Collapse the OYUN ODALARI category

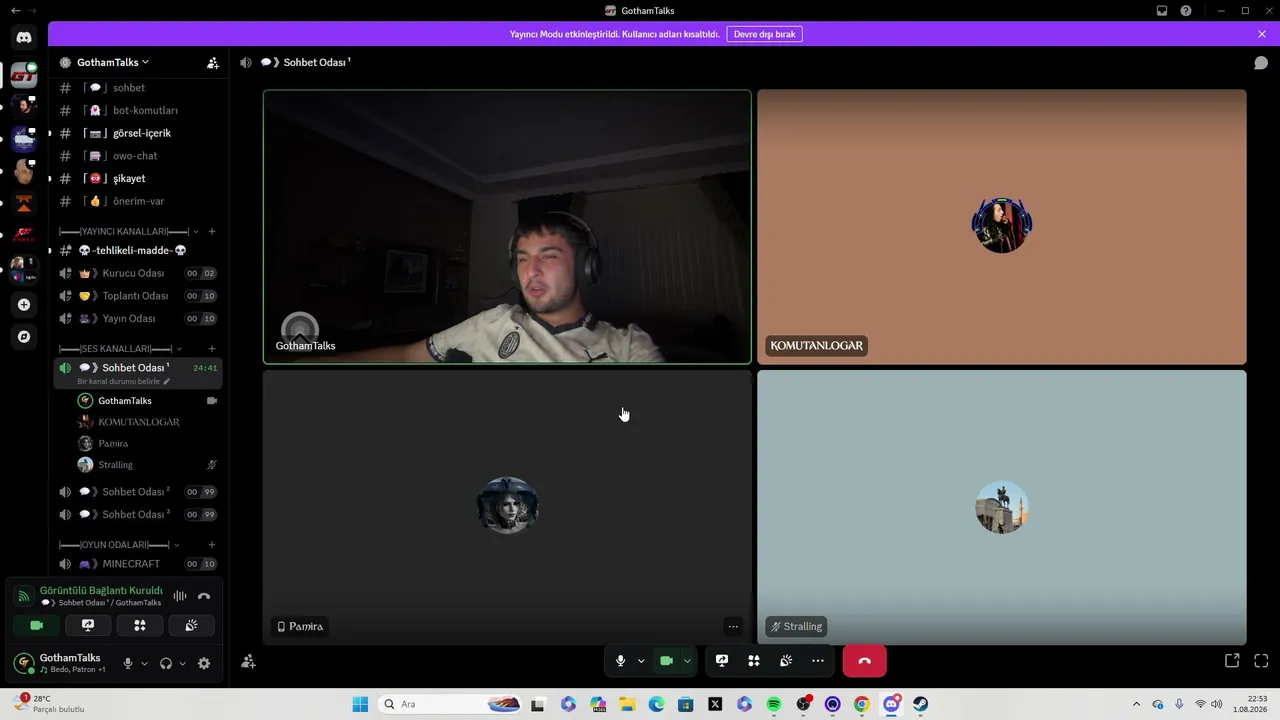tap(119, 544)
